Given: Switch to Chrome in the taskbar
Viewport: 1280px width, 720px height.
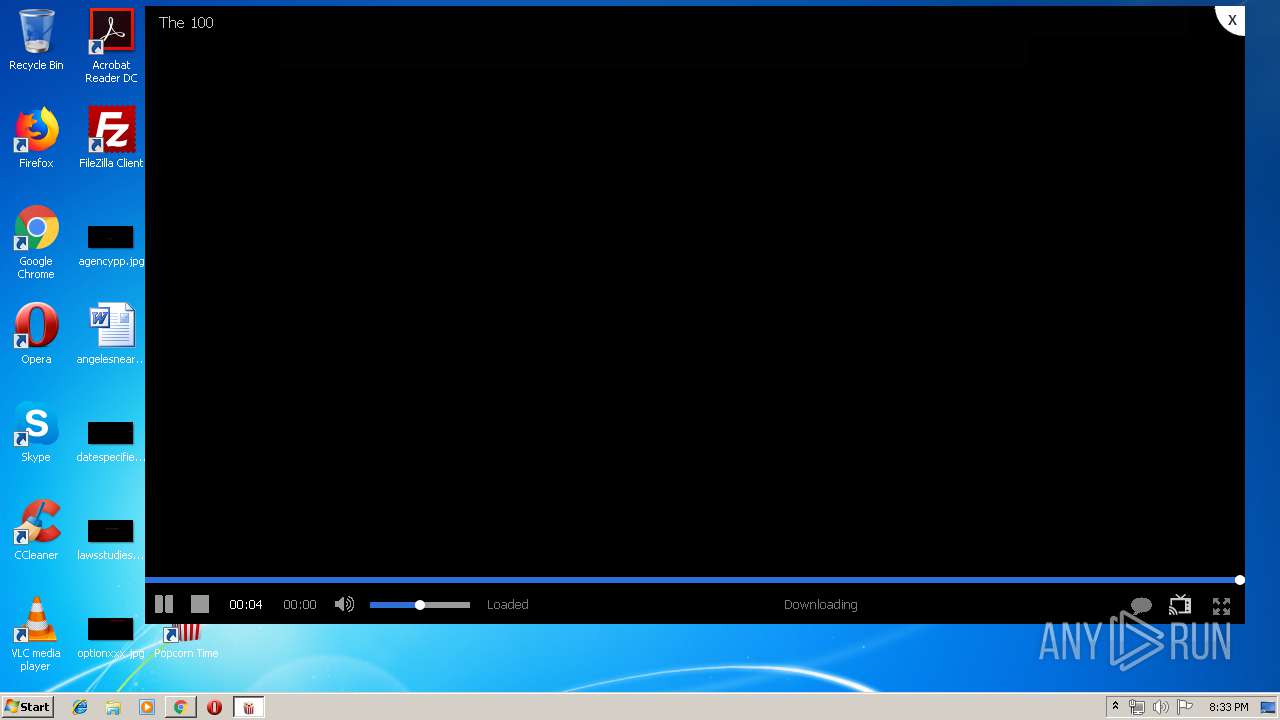Looking at the screenshot, I should 180,707.
